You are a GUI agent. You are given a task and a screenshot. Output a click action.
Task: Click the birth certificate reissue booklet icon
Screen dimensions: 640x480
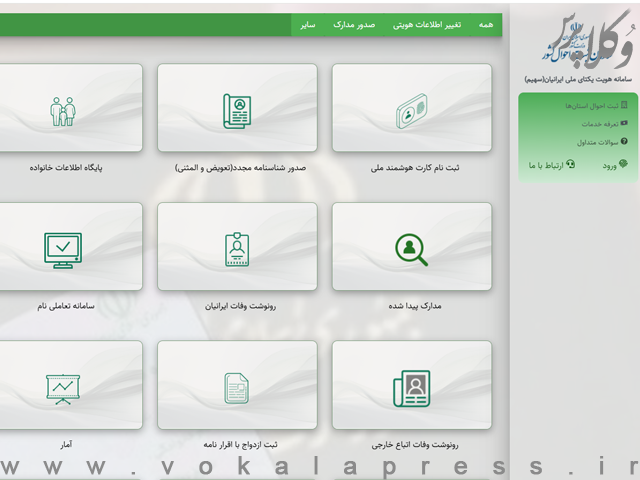(237, 110)
